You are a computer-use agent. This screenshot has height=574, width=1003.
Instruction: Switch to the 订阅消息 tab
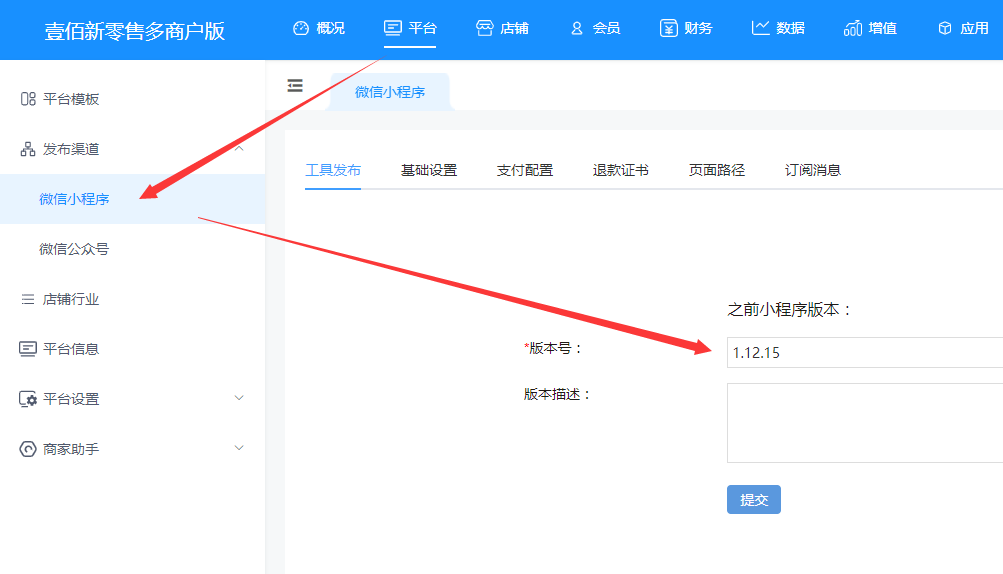coord(812,170)
